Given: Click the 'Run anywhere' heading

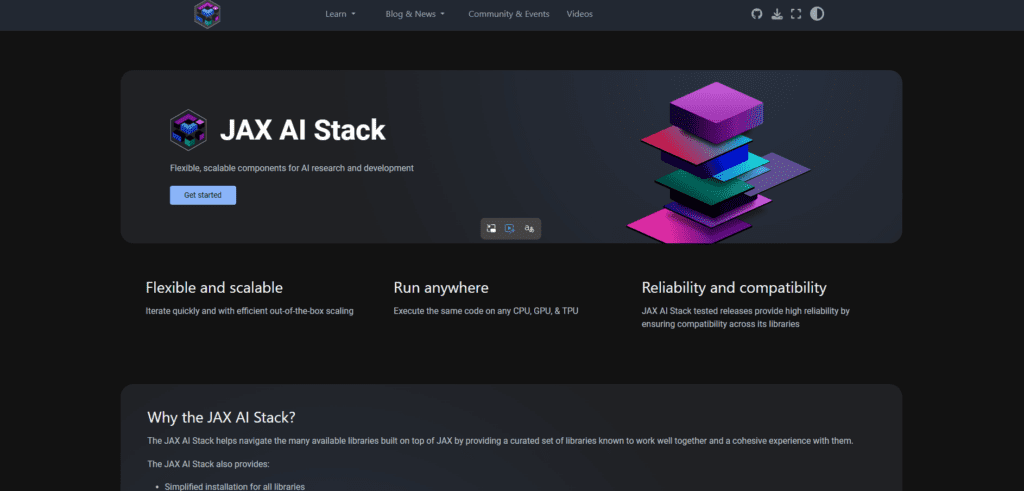Looking at the screenshot, I should [x=441, y=287].
